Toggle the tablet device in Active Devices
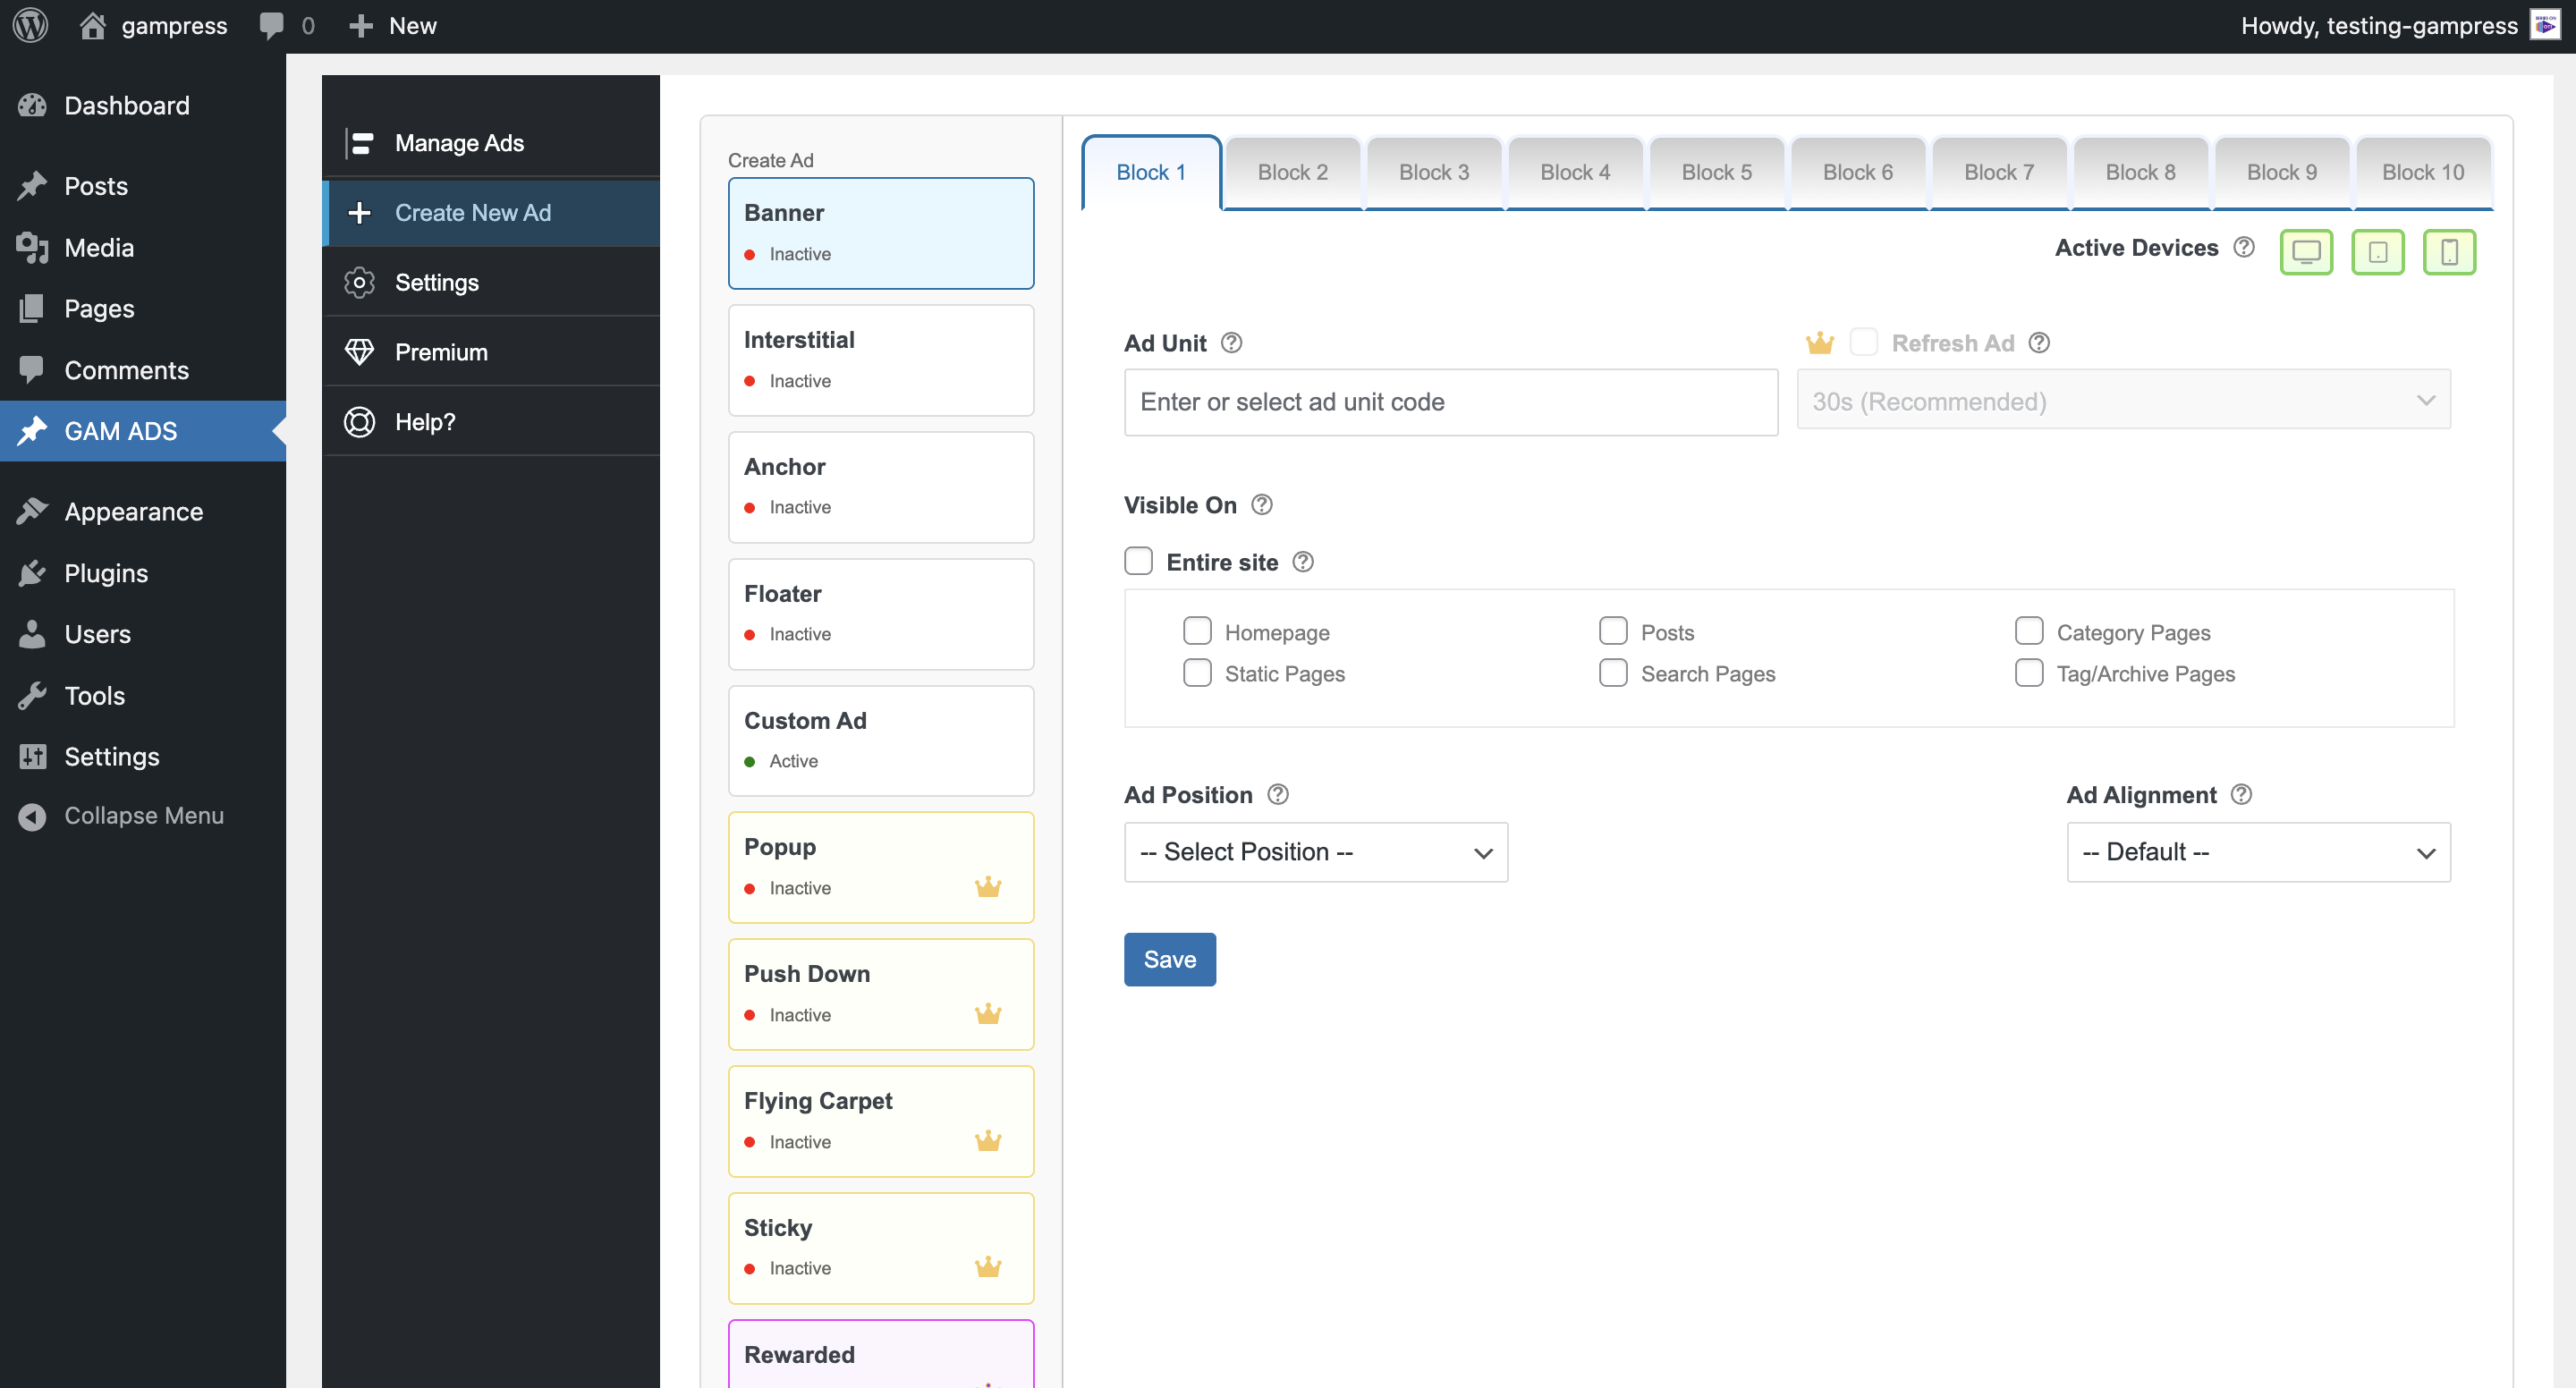The height and width of the screenshot is (1388, 2576). coord(2378,252)
